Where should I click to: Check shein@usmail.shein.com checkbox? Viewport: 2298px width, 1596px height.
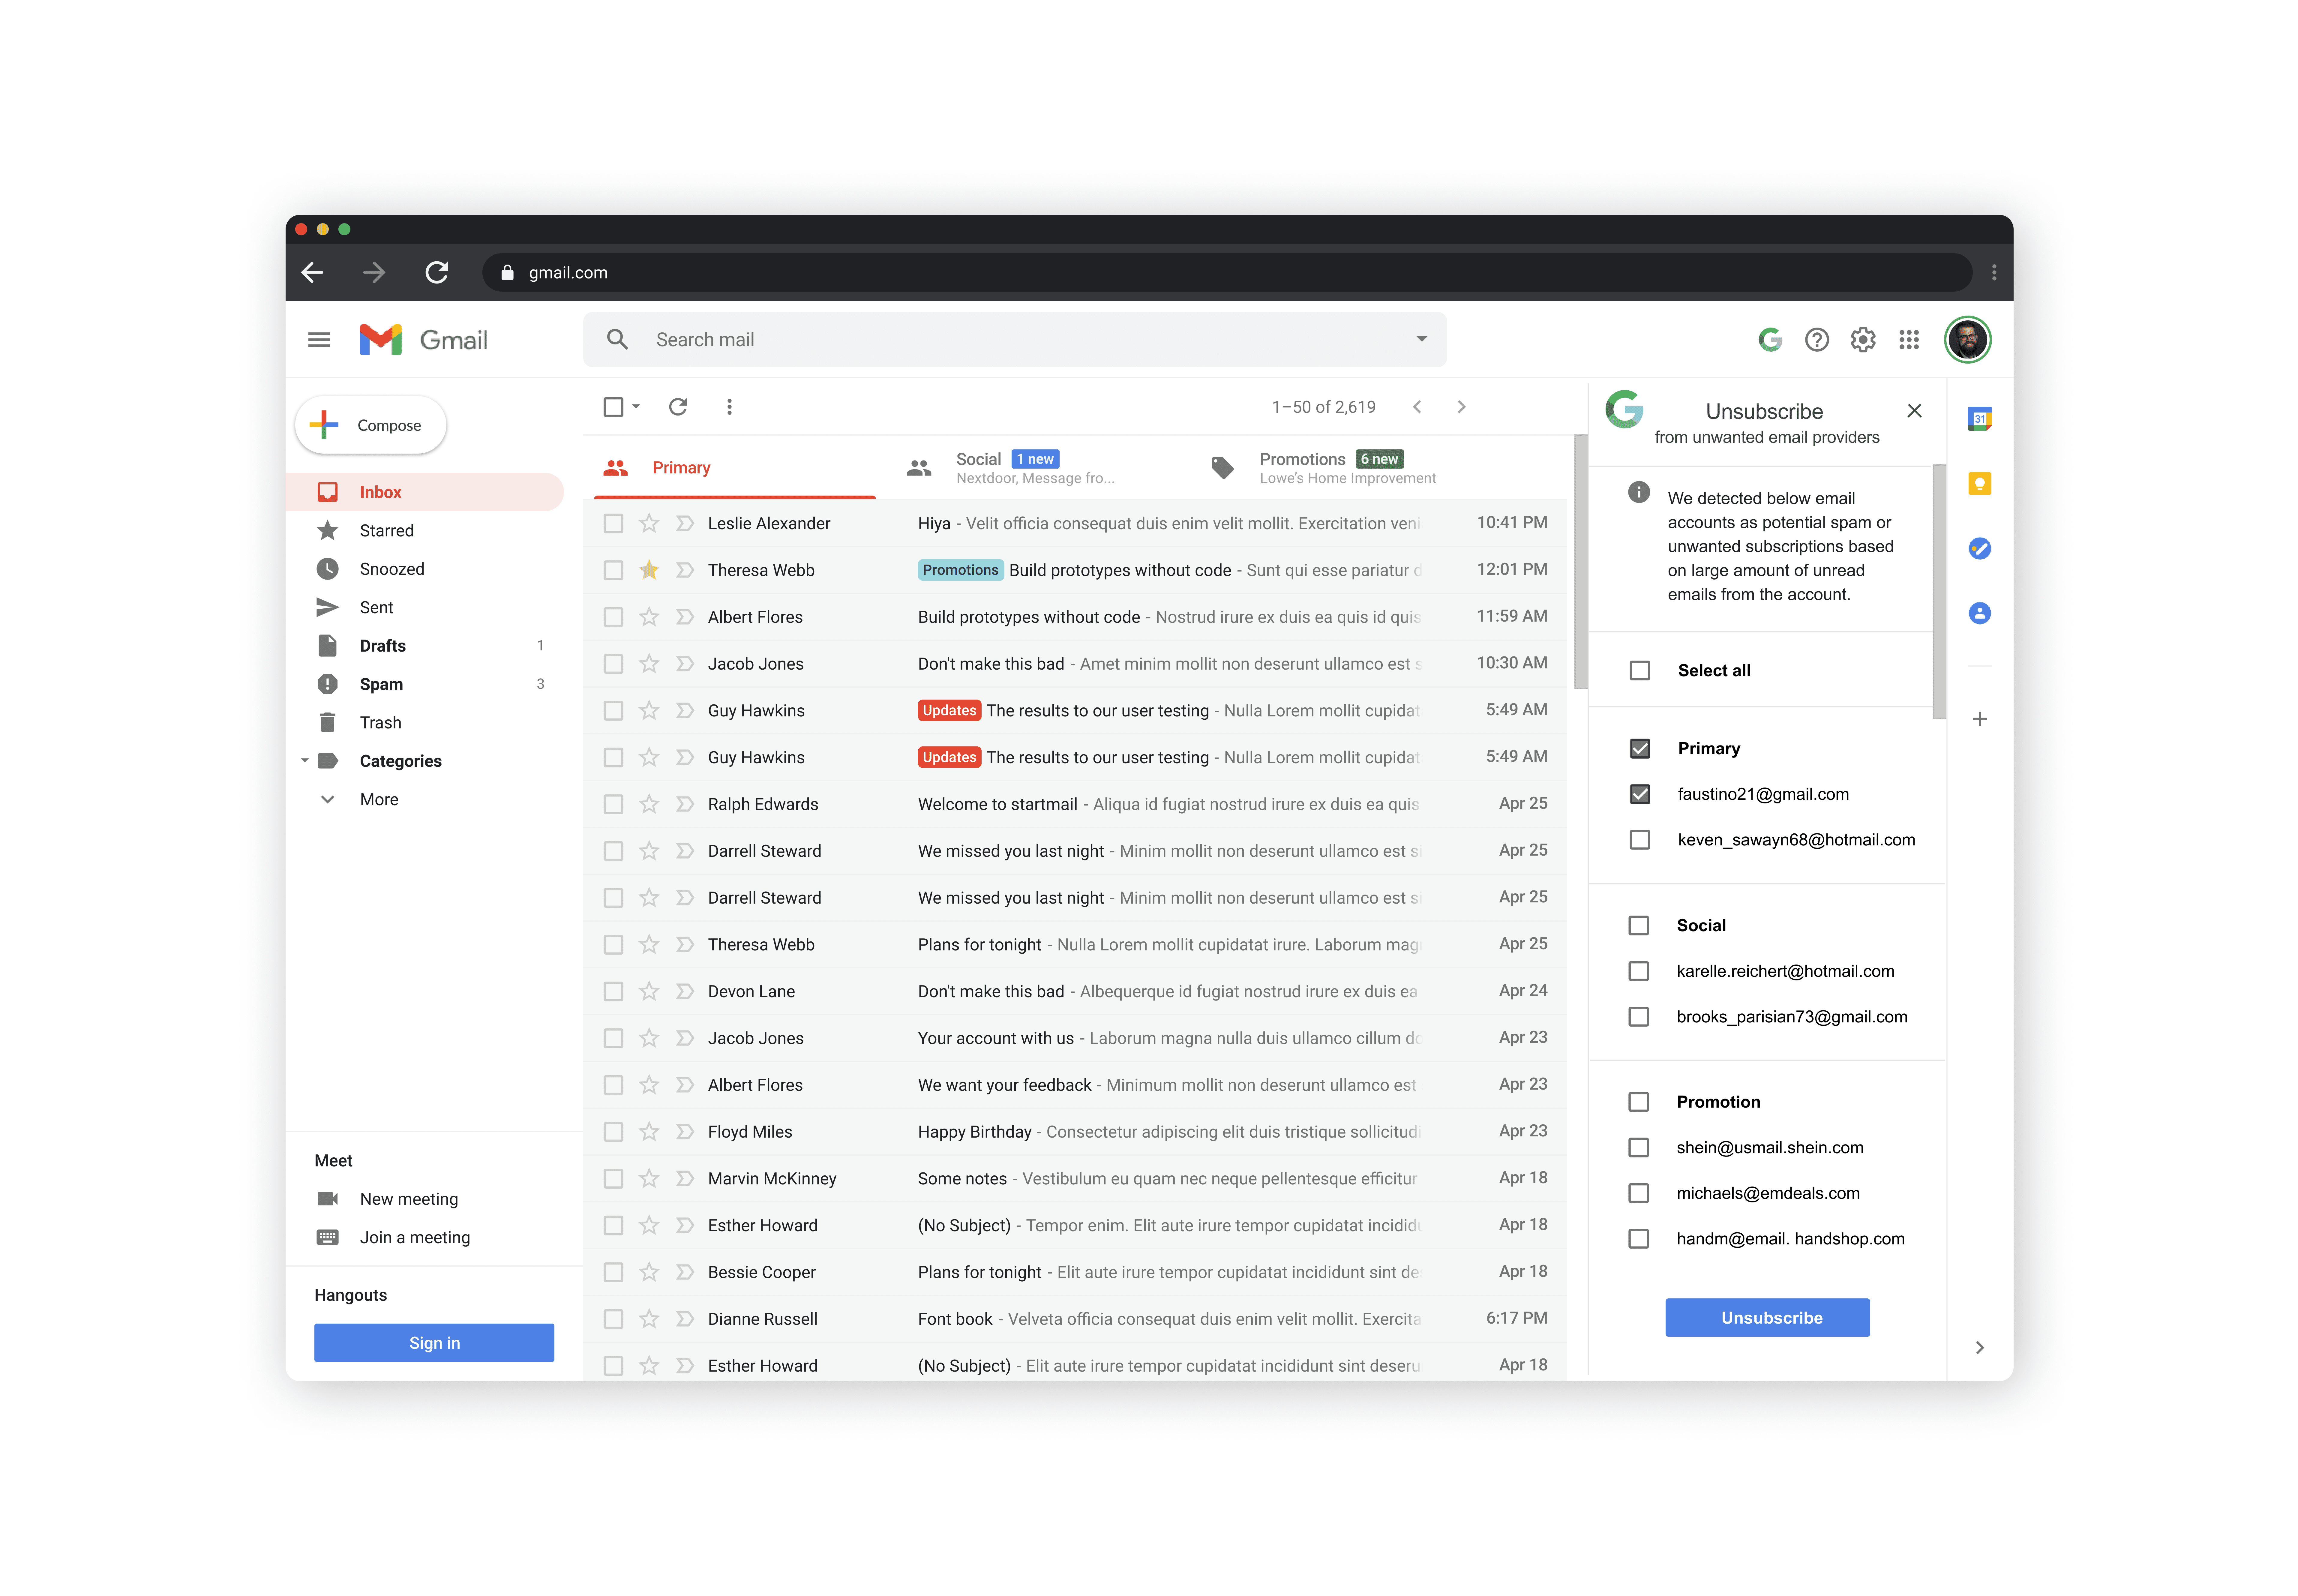[x=1639, y=1148]
